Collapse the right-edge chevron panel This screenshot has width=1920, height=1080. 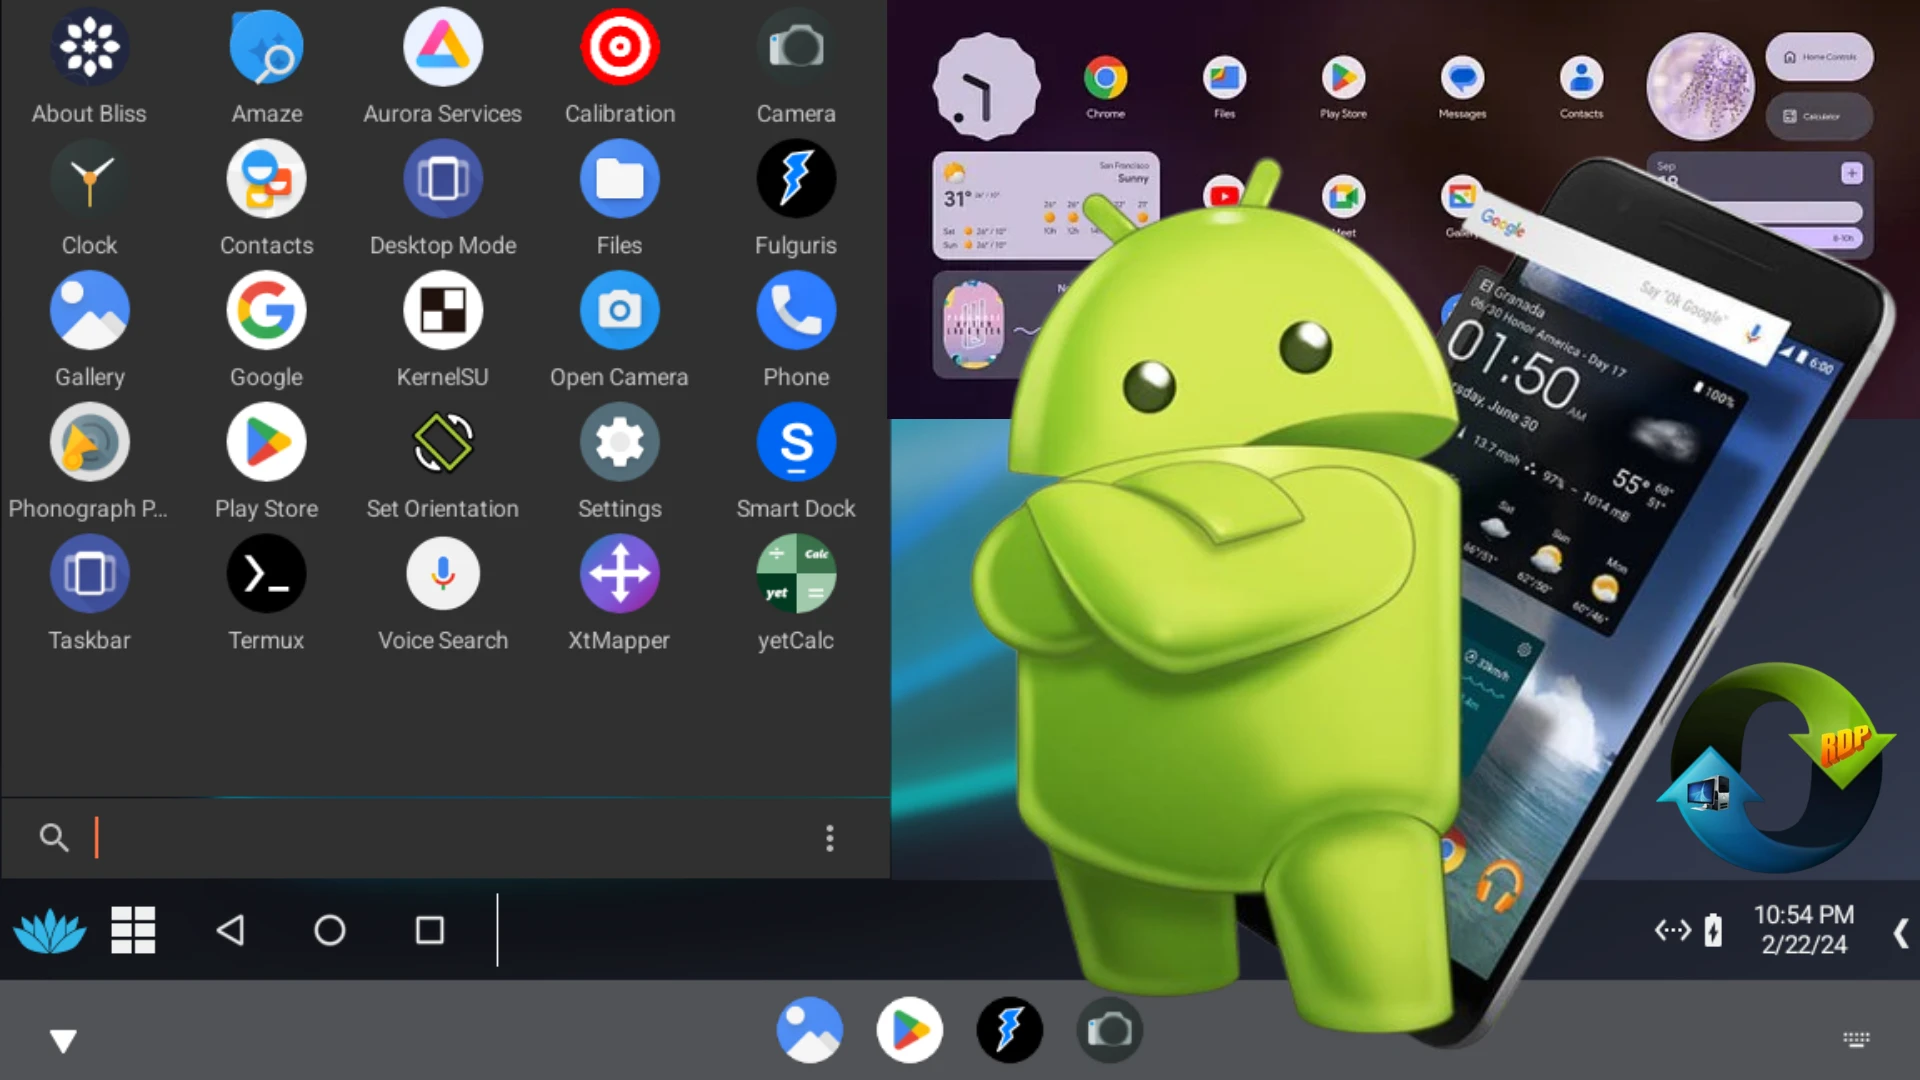click(1901, 931)
